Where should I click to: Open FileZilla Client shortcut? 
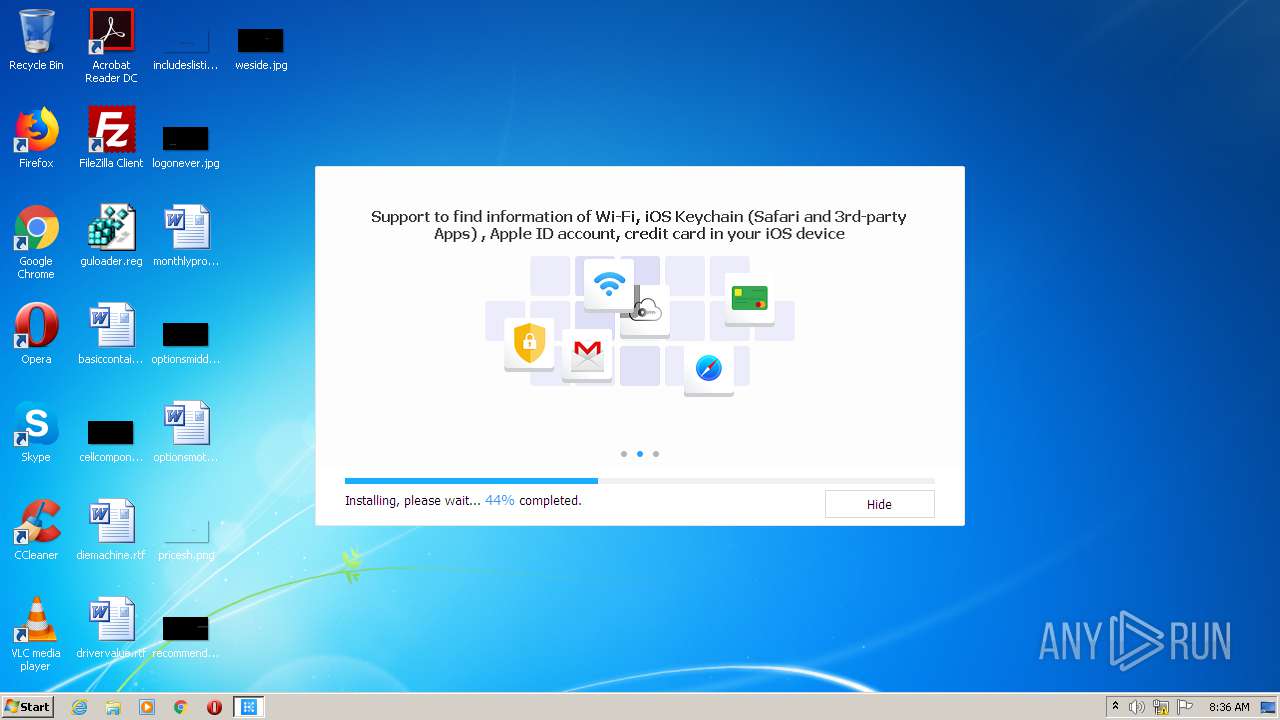[111, 138]
